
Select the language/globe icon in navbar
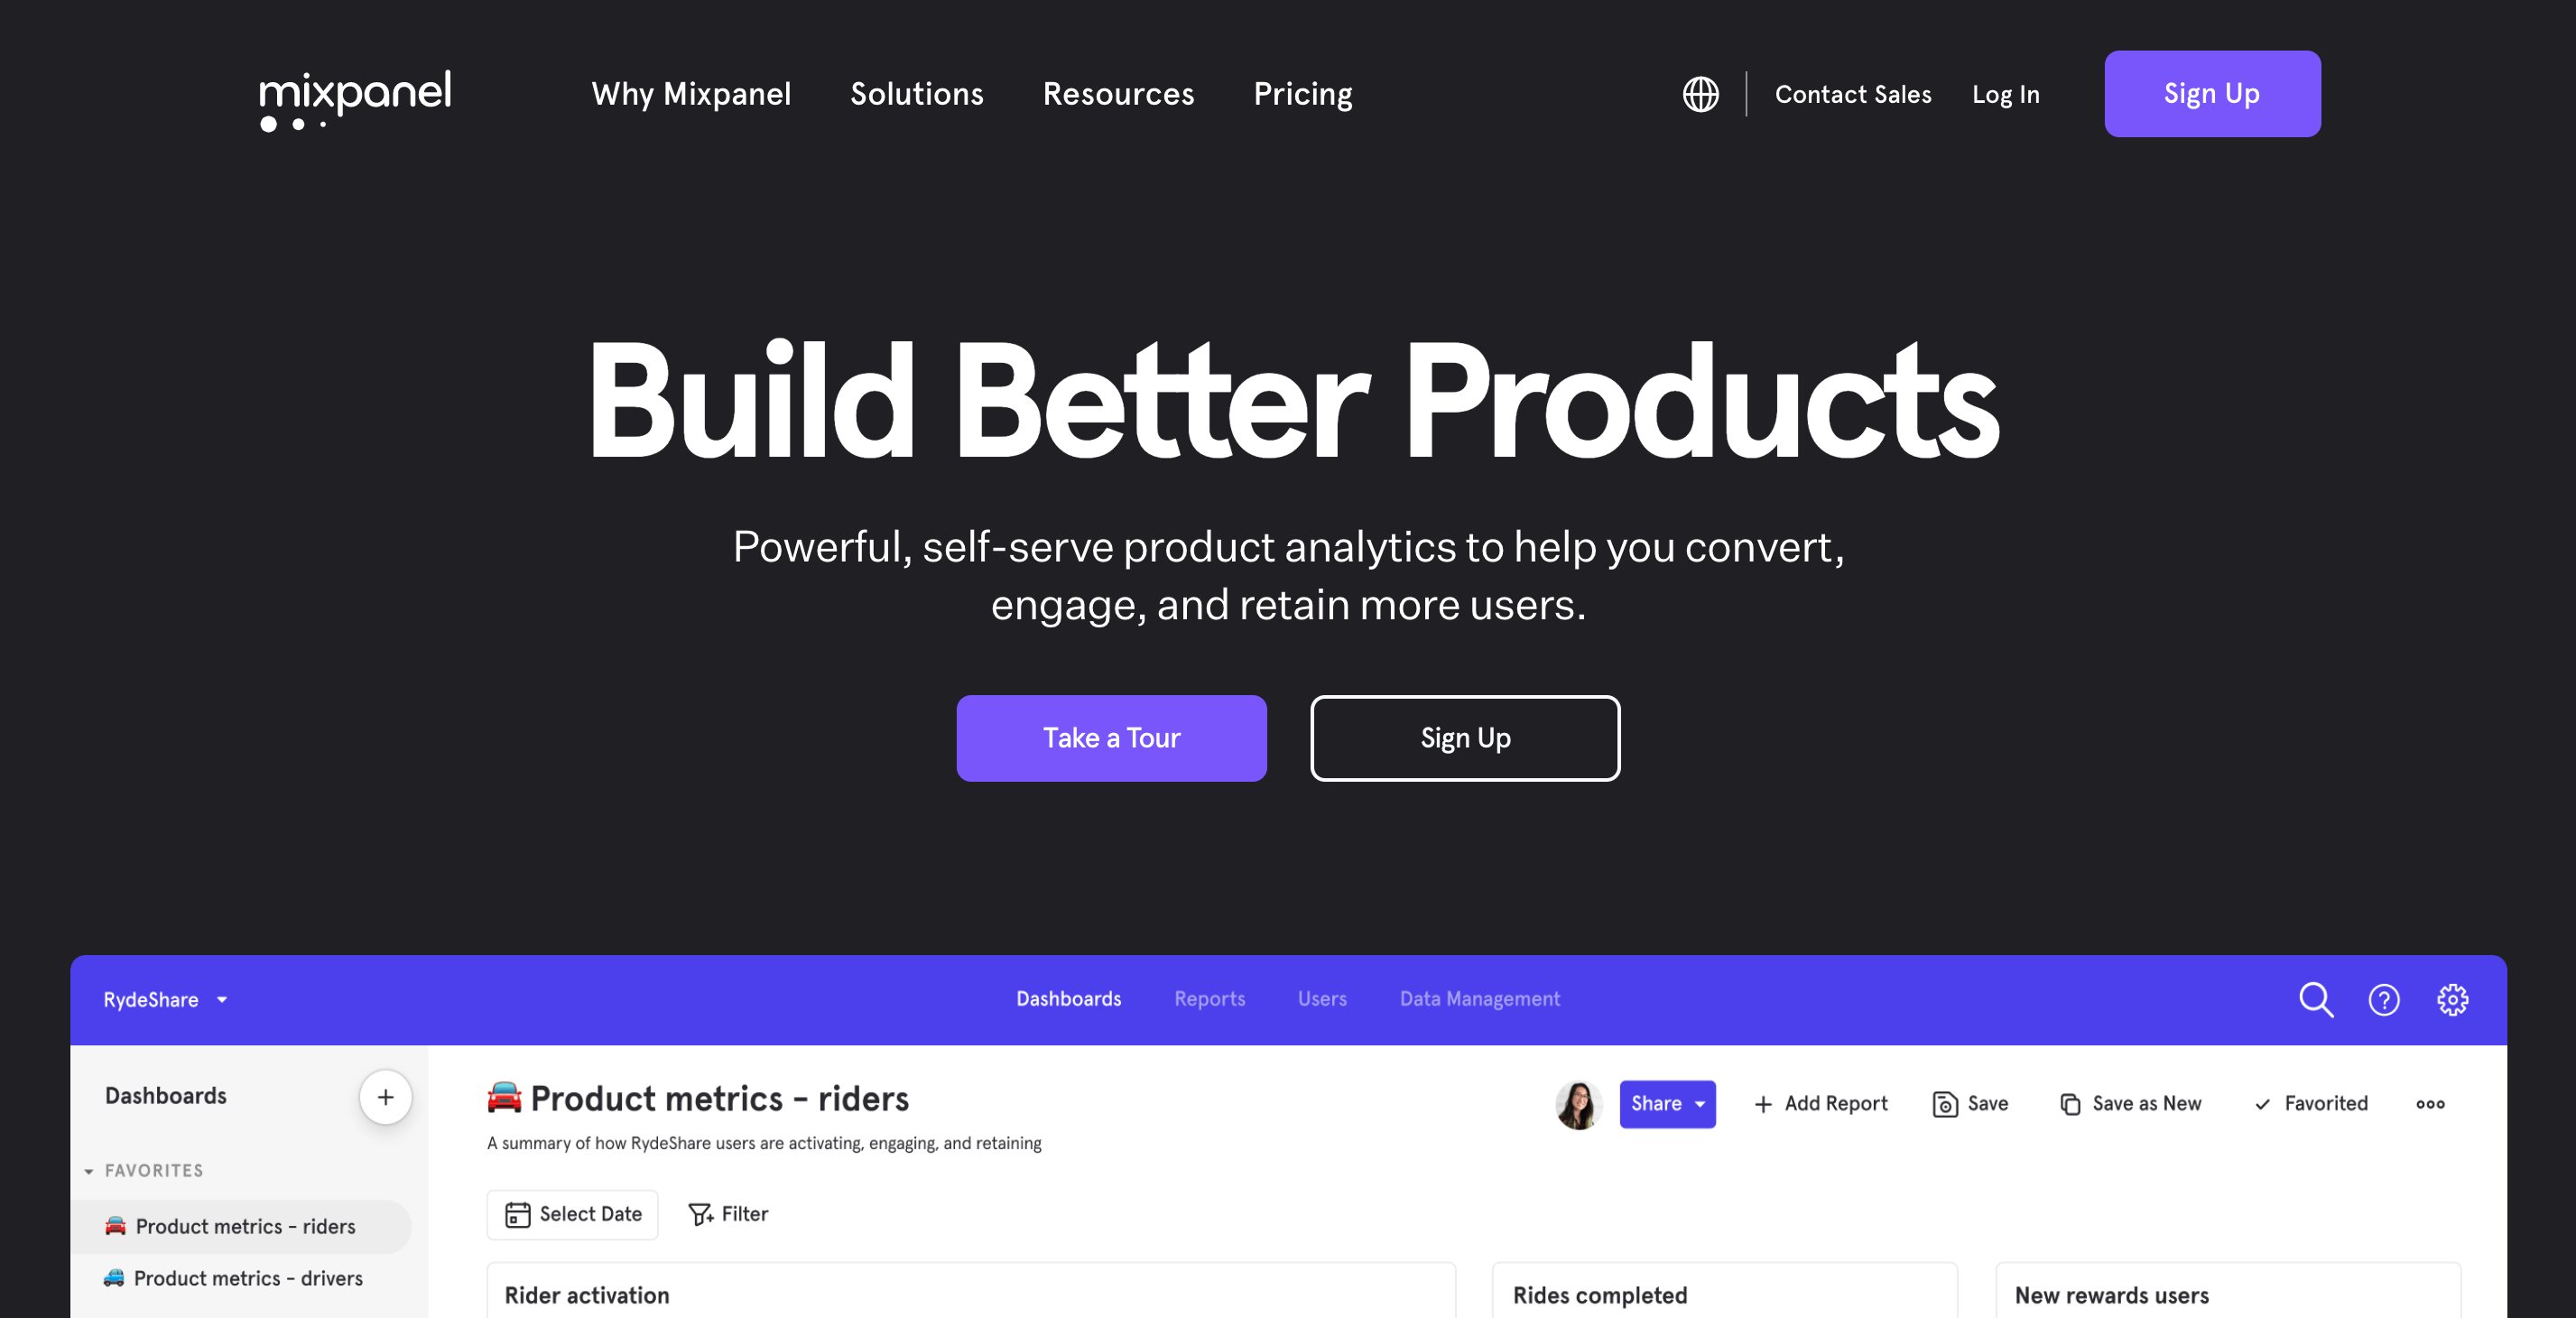coord(1699,94)
